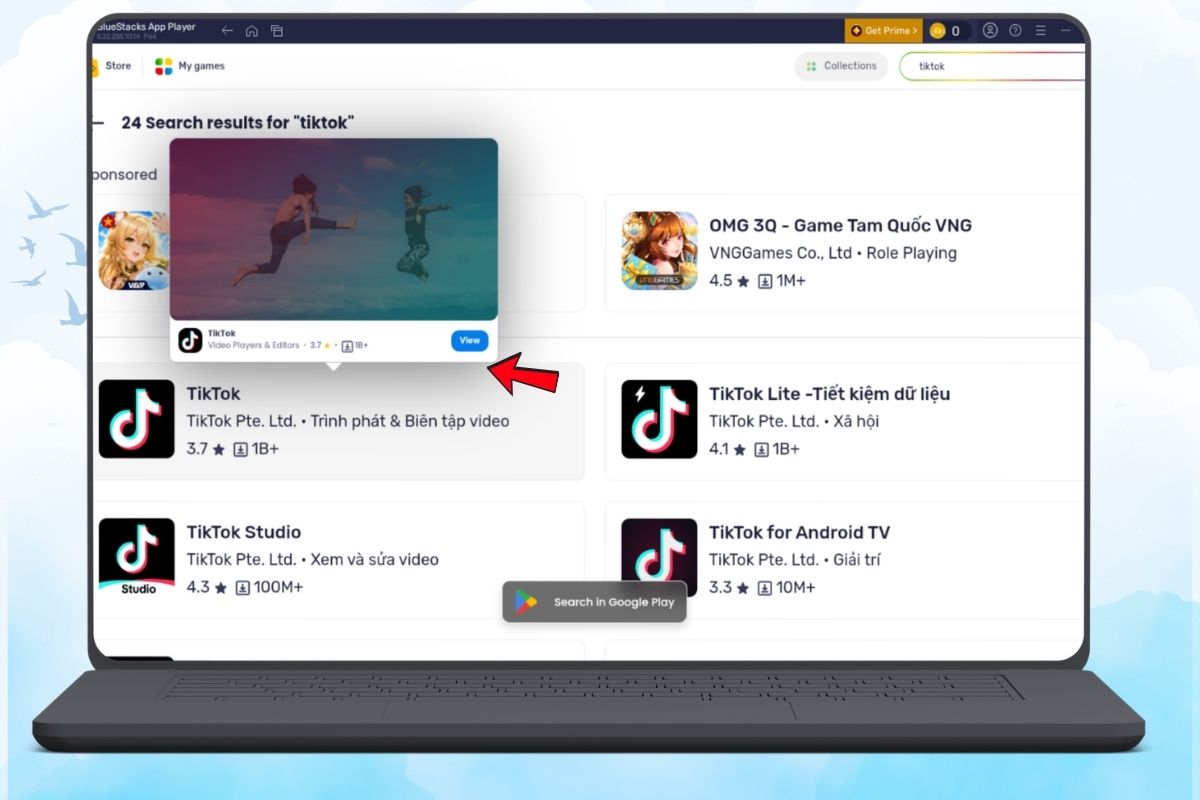Click the Get Prime button
This screenshot has height=800, width=1200.
click(x=883, y=31)
